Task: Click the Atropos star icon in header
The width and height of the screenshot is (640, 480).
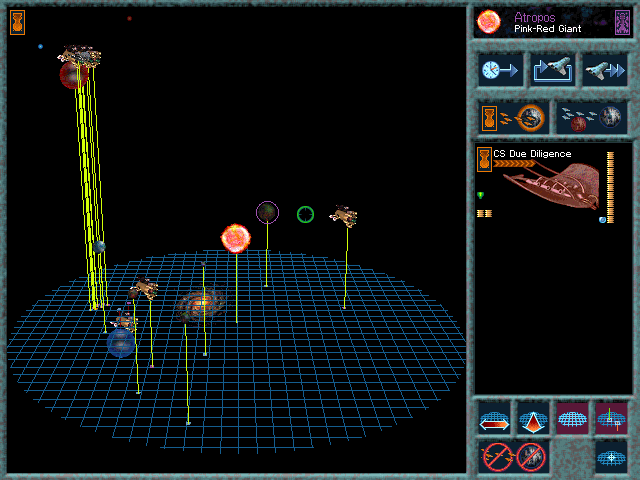Action: 489,22
